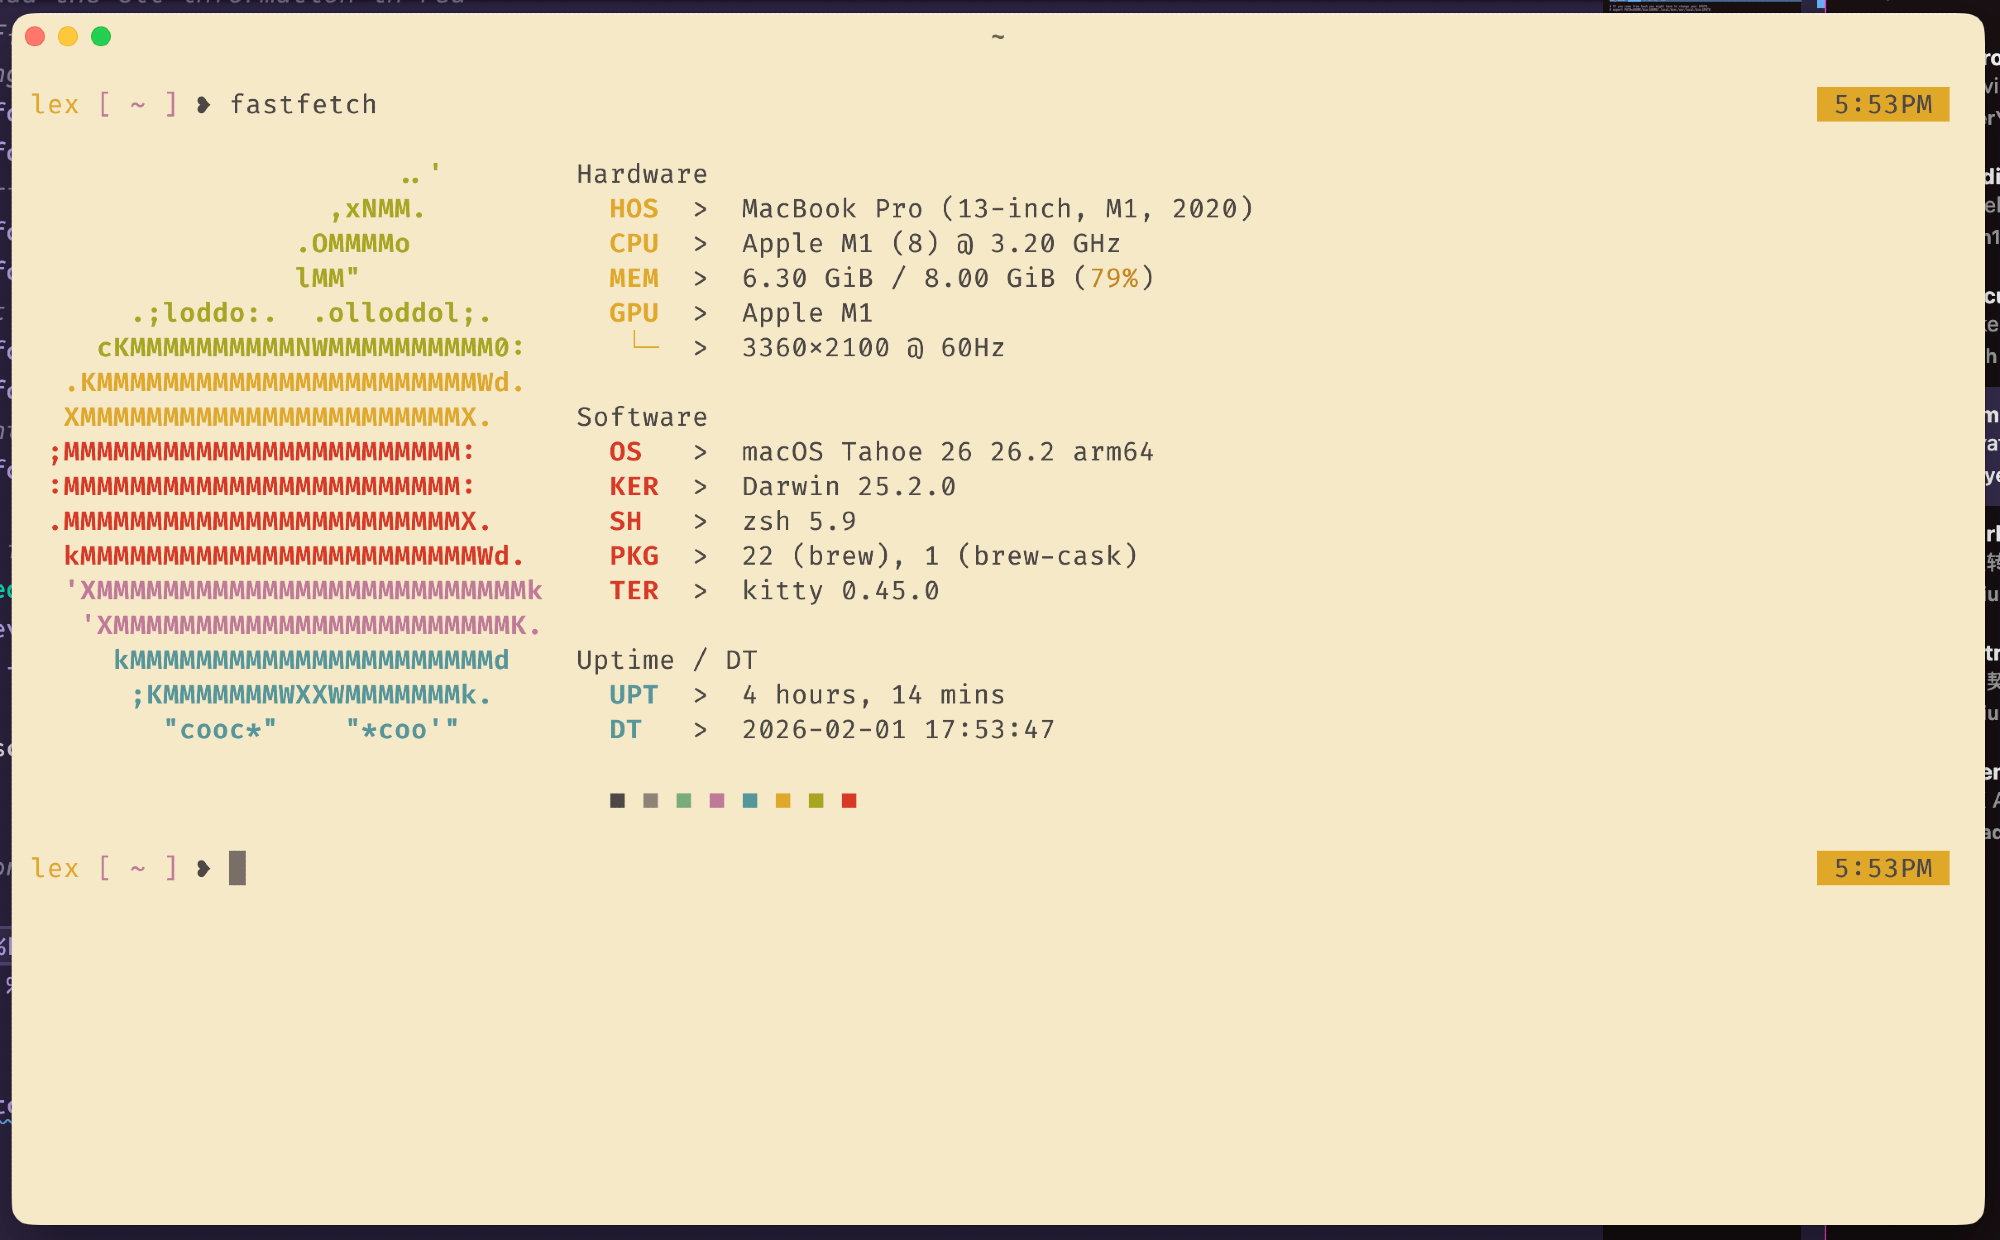The width and height of the screenshot is (2000, 1240).
Task: Click the olive color swatch square
Action: click(816, 800)
